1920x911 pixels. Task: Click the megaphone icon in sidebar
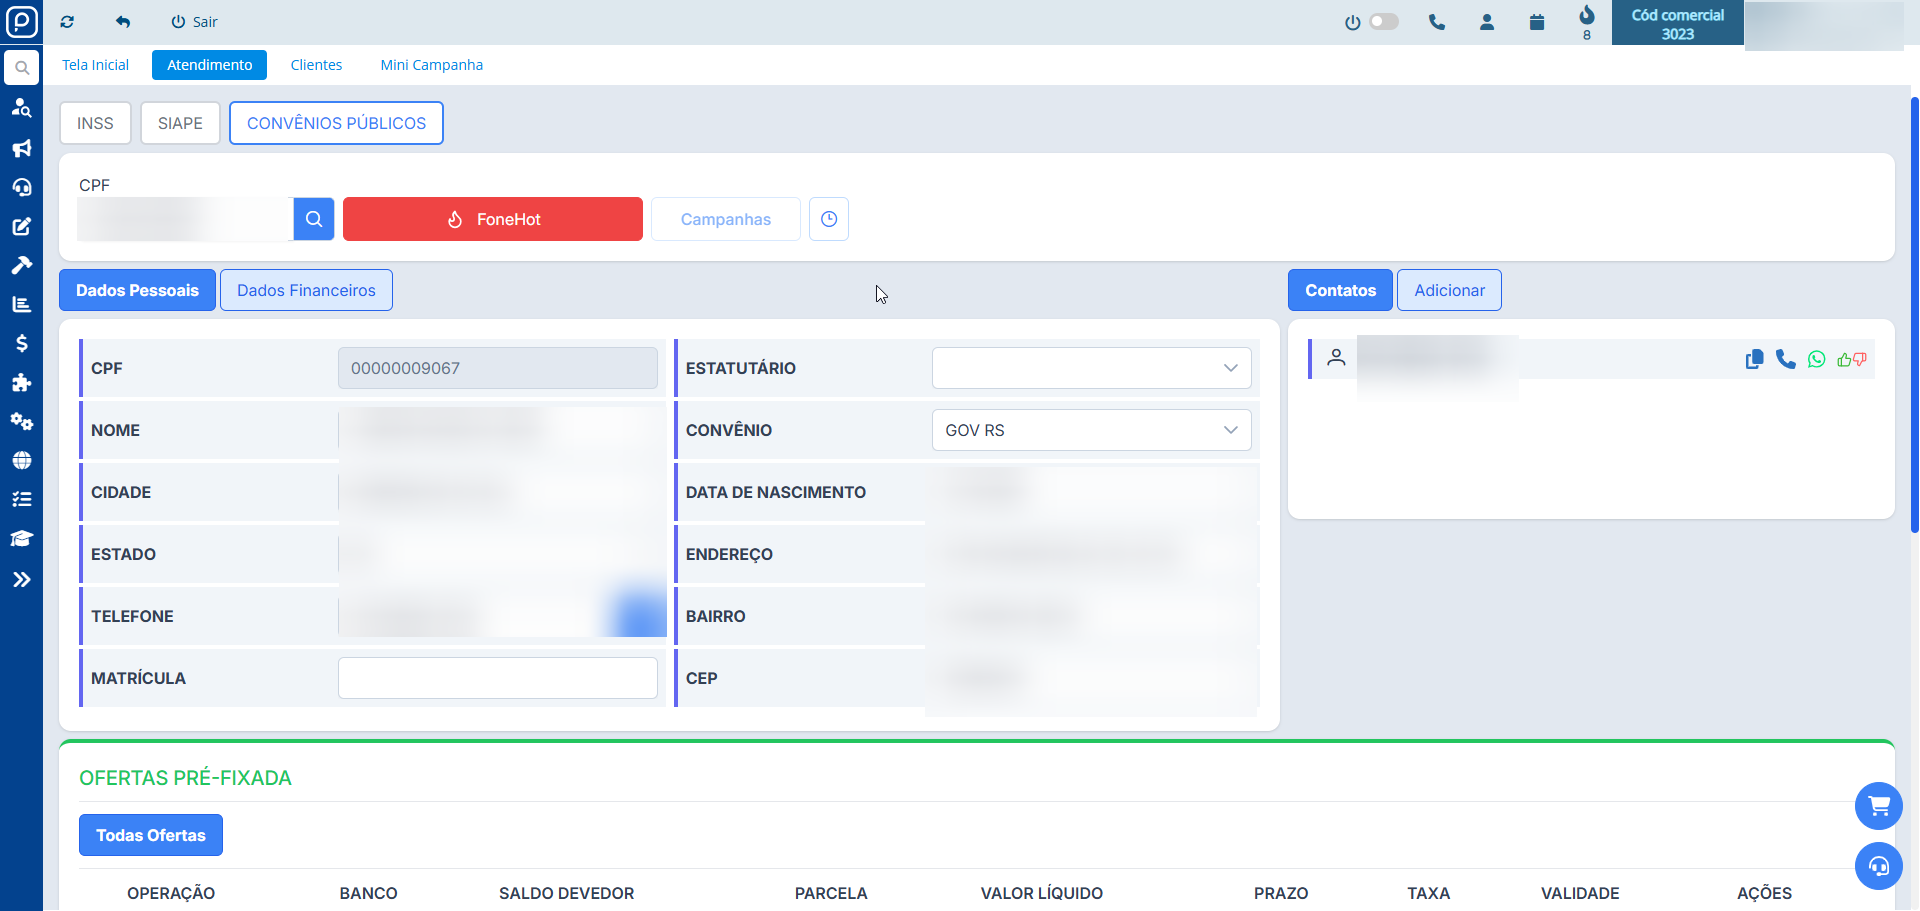point(21,149)
